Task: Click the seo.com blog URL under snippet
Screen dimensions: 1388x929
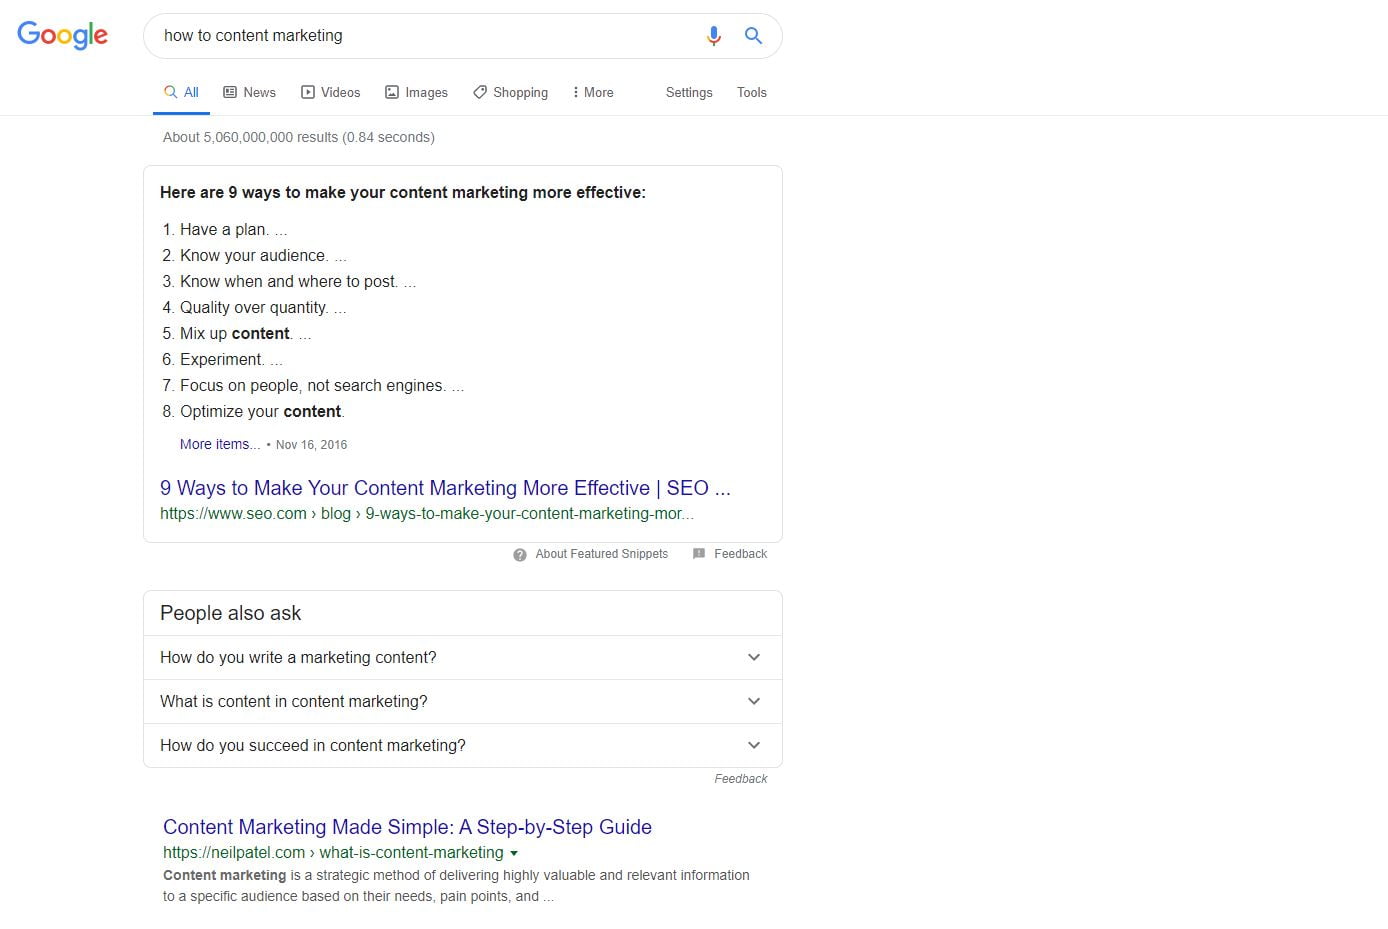Action: tap(427, 513)
